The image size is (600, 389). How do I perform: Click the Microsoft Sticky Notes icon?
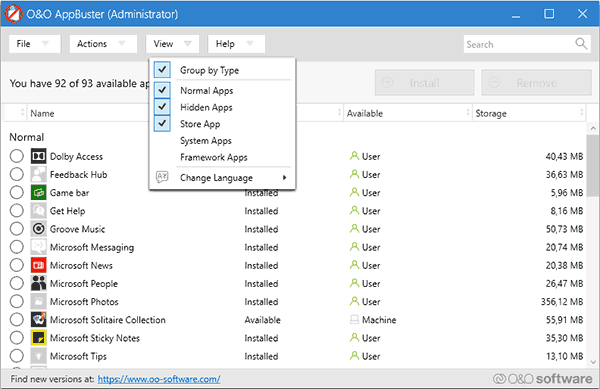(39, 338)
